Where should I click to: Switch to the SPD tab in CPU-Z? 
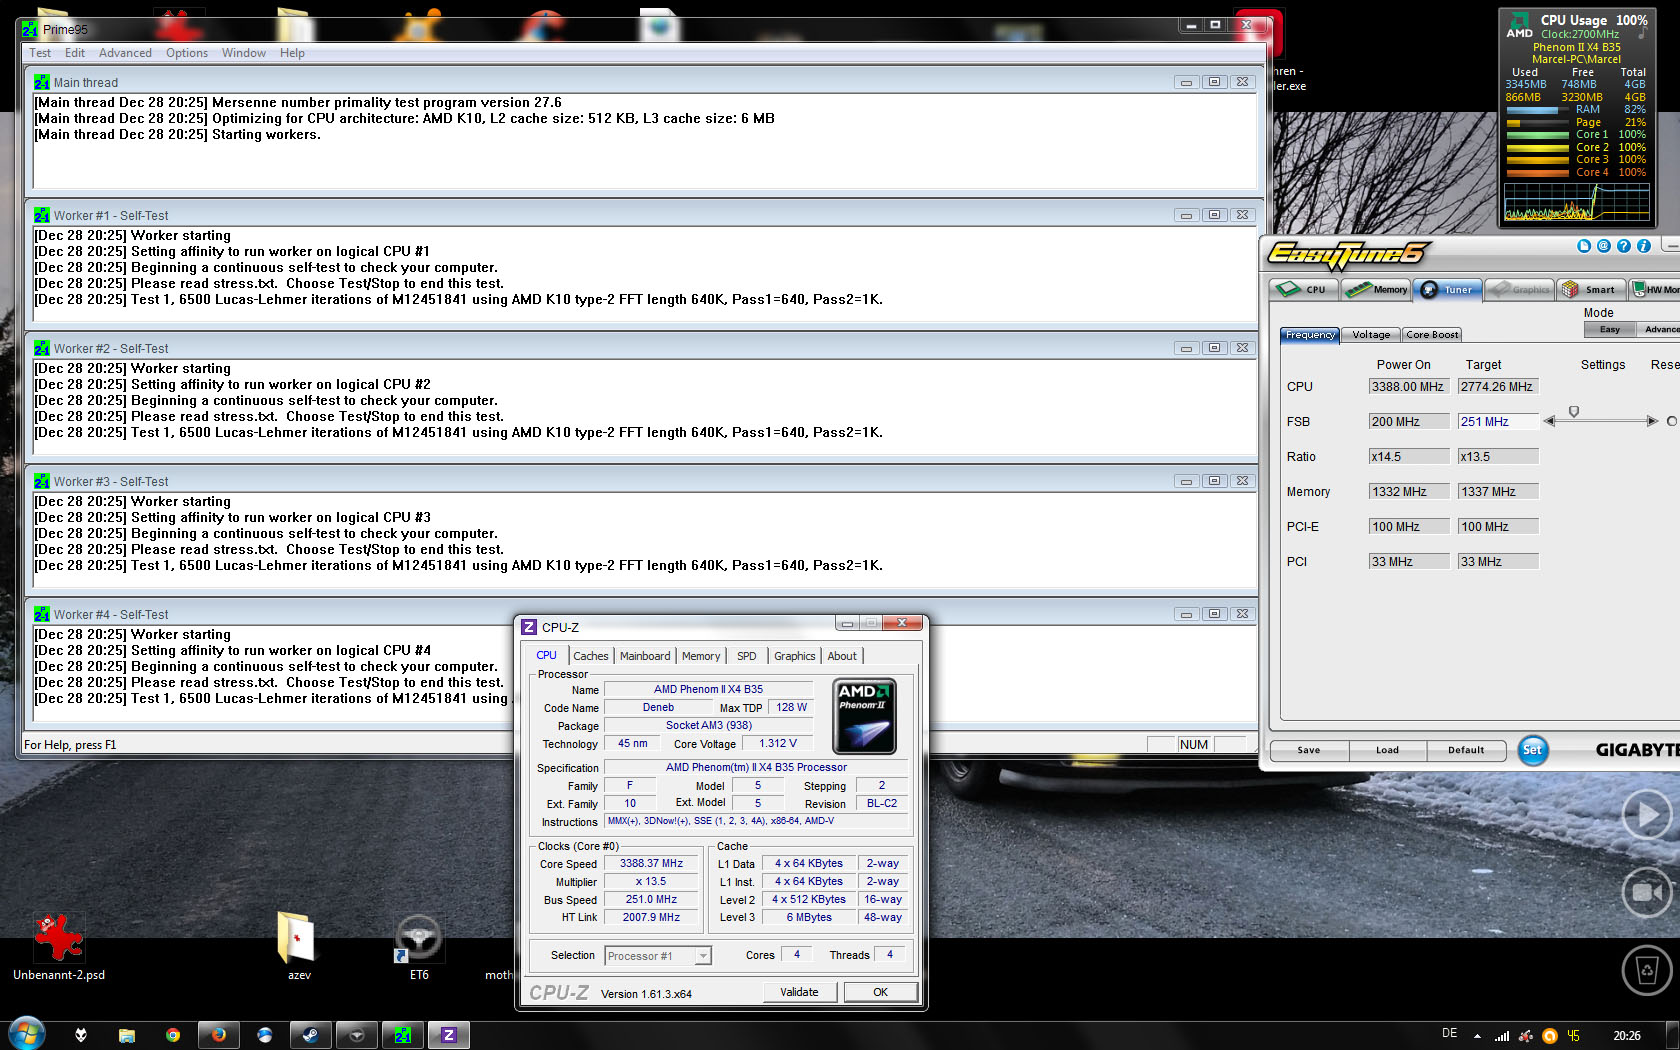point(747,656)
